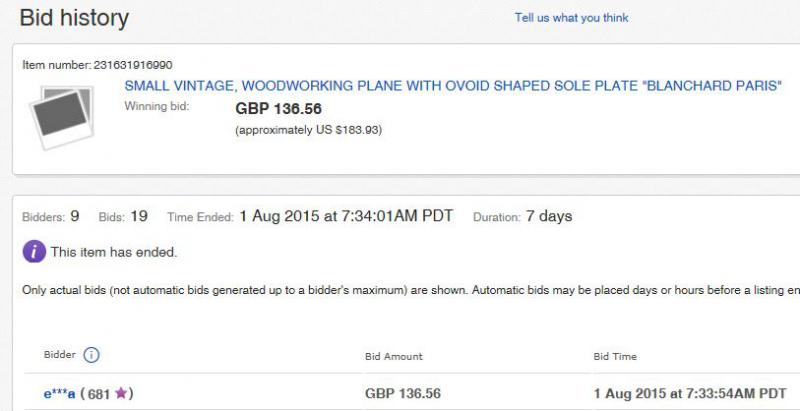Click the info icon beside Bidder header

(91, 355)
